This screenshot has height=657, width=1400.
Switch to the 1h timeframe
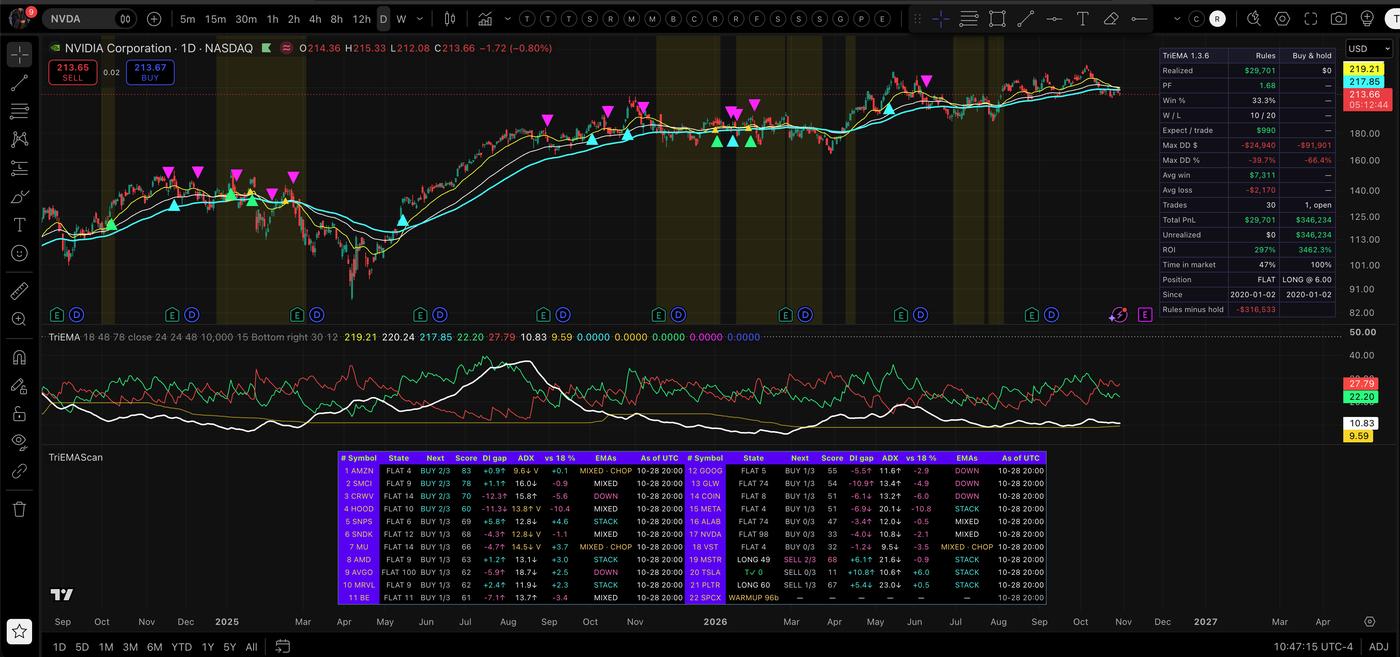(x=273, y=18)
